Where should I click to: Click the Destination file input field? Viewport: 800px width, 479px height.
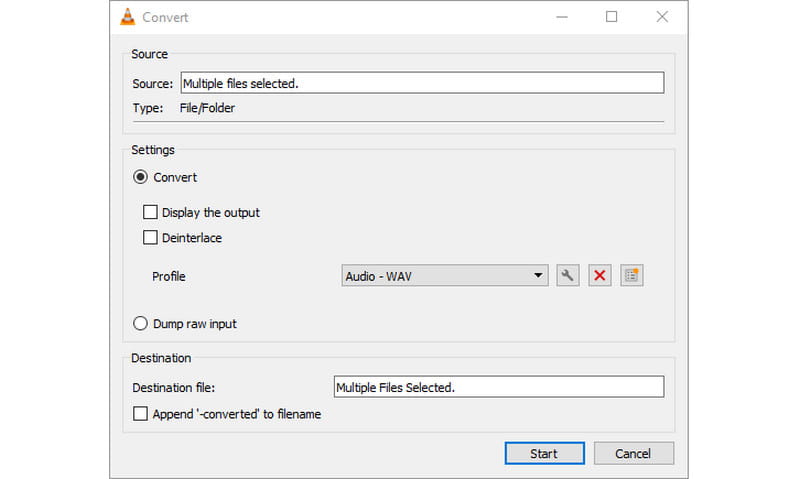[499, 387]
